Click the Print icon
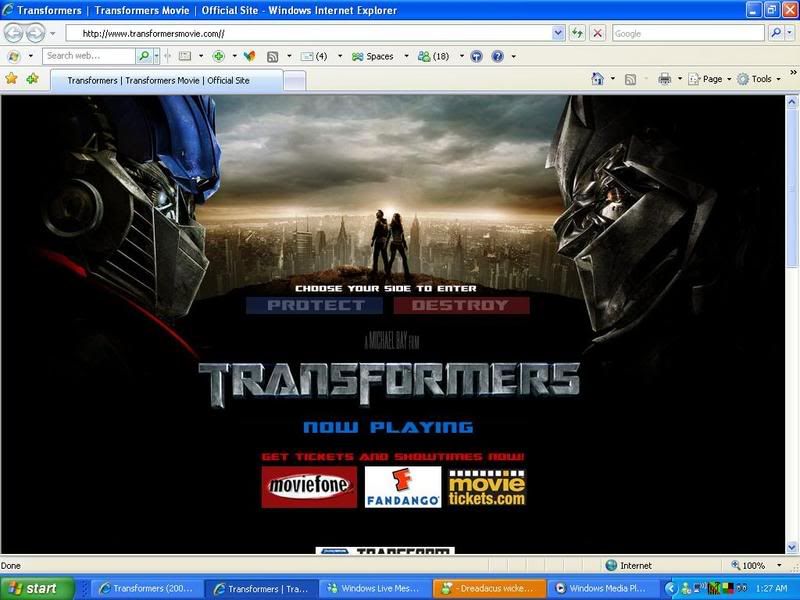The width and height of the screenshot is (800, 600). pyautogui.click(x=664, y=79)
